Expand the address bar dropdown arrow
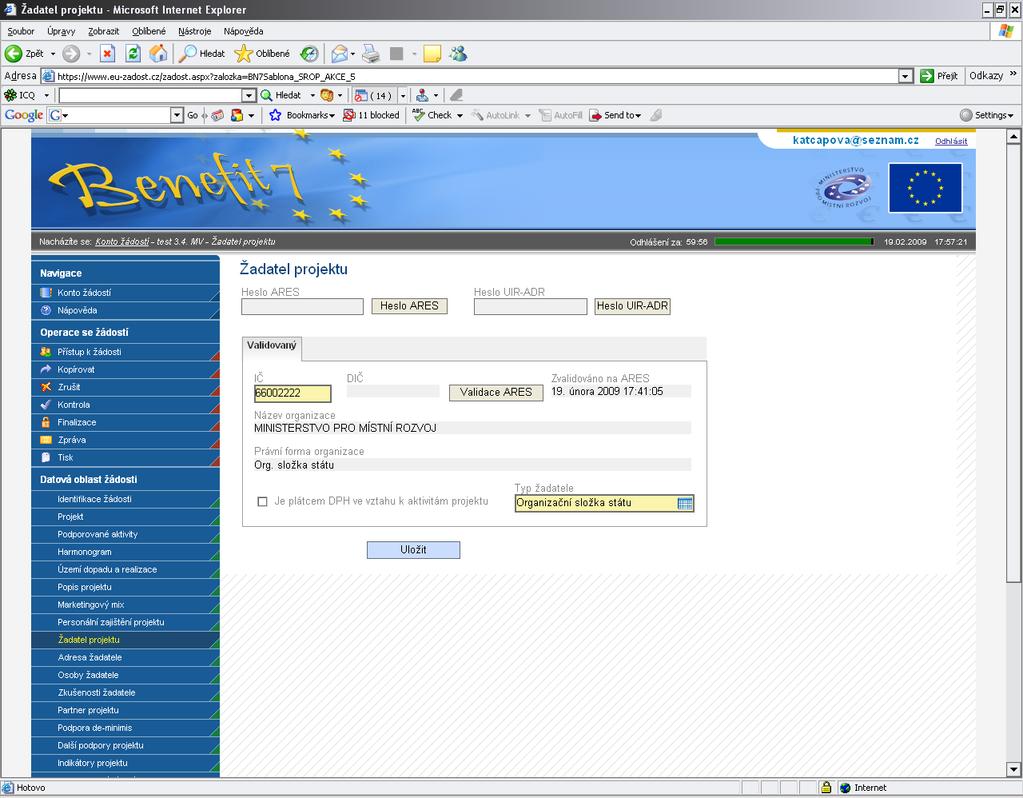 [x=905, y=76]
